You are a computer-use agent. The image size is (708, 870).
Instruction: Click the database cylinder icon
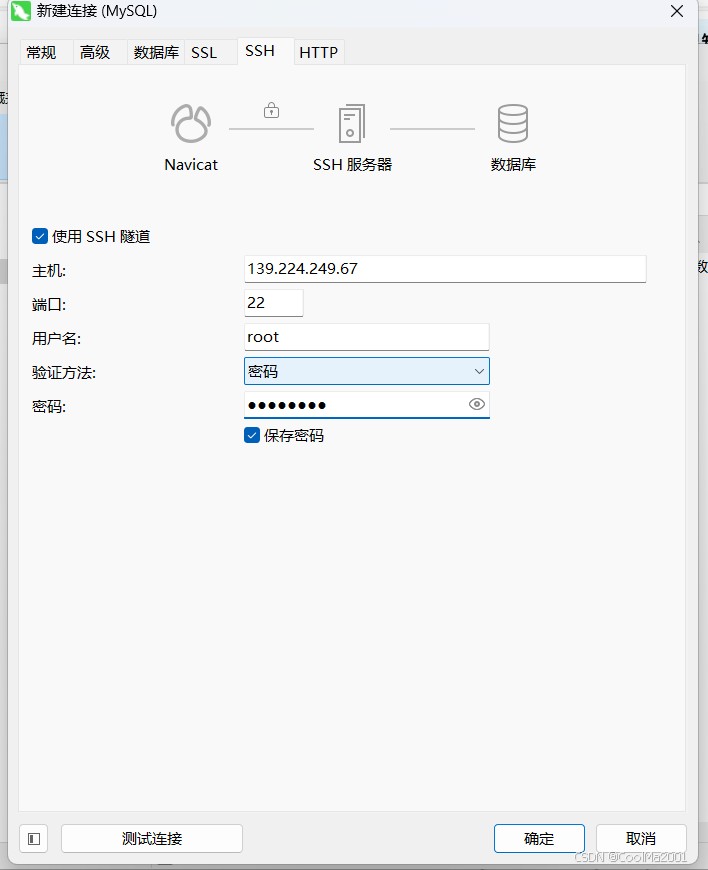tap(513, 123)
